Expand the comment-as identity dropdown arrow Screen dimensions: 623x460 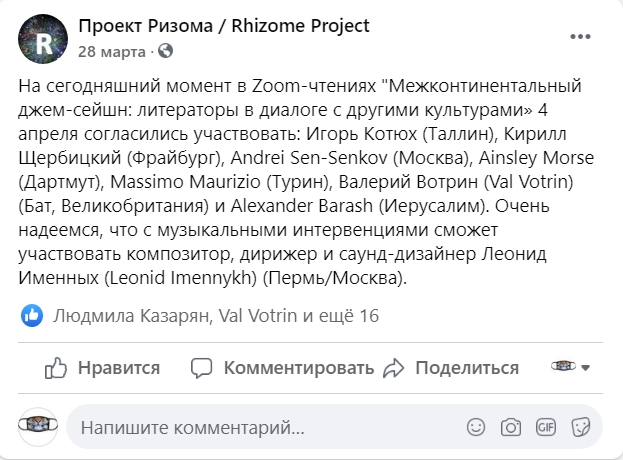(585, 367)
